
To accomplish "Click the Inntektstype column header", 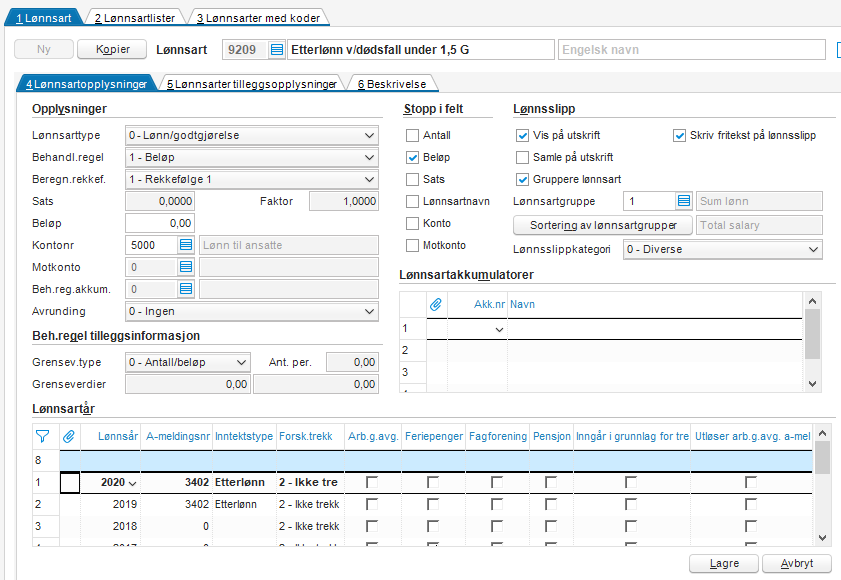I will tap(244, 436).
